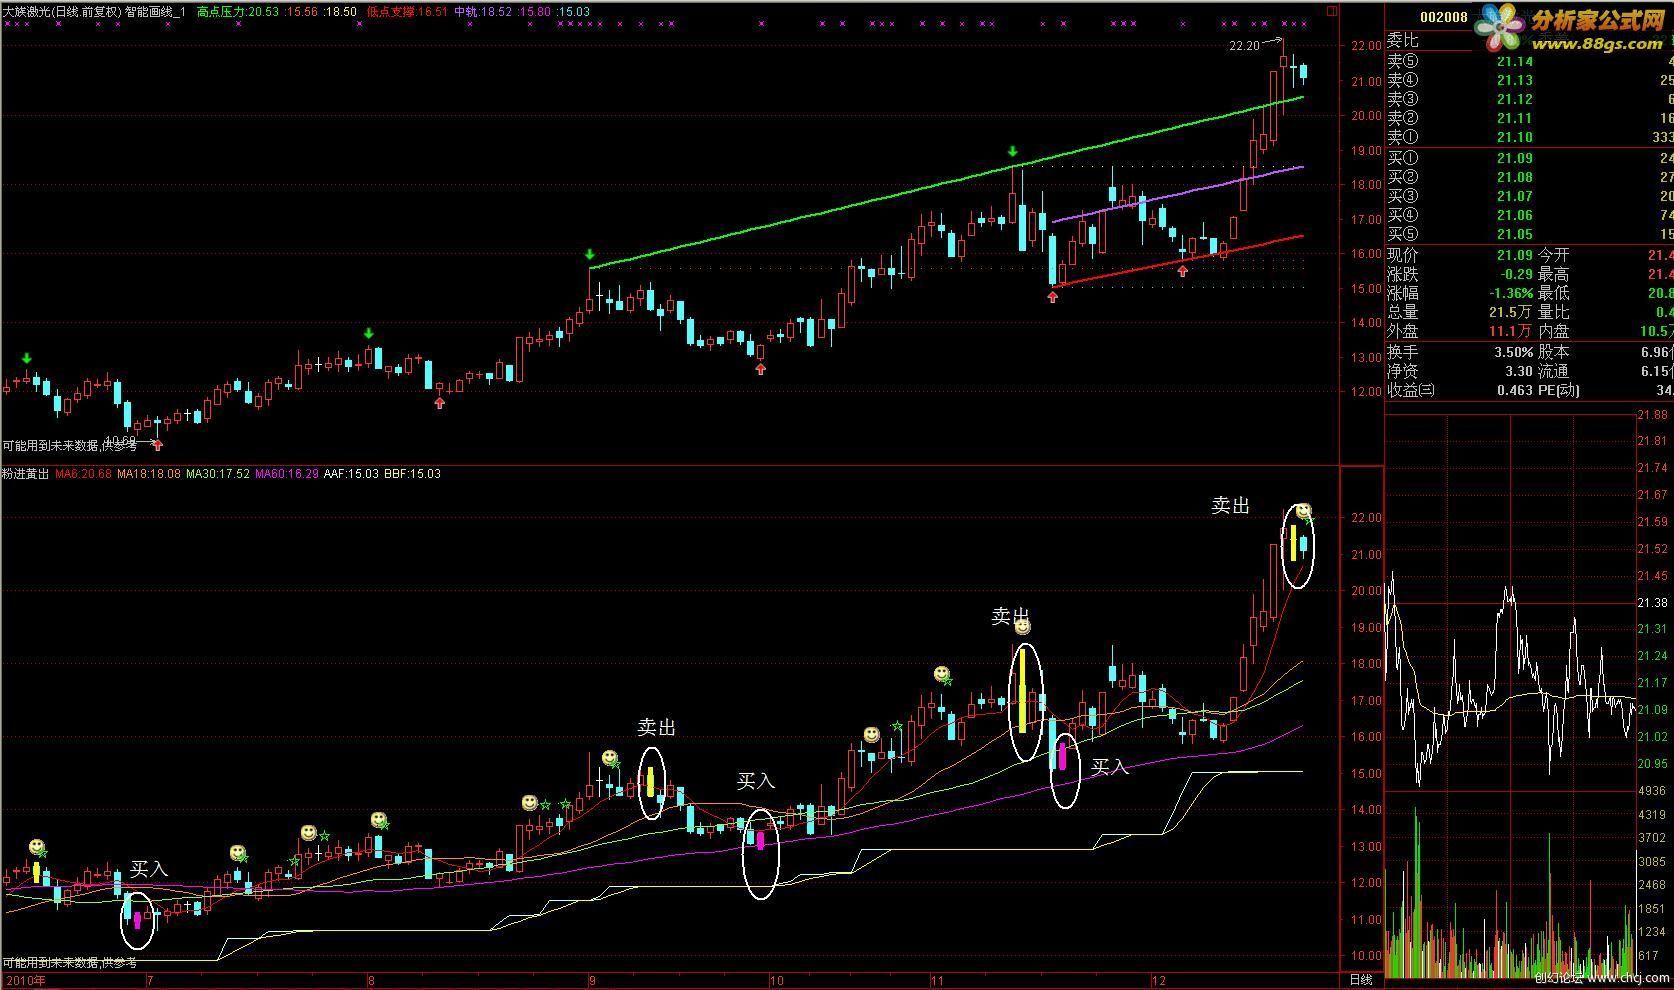The width and height of the screenshot is (1674, 990).
Task: Click the 股本 label
Action: [1554, 352]
